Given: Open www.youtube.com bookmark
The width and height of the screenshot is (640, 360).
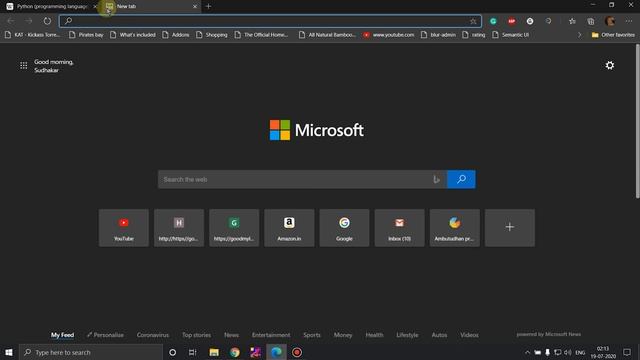Looking at the screenshot, I should tap(389, 35).
